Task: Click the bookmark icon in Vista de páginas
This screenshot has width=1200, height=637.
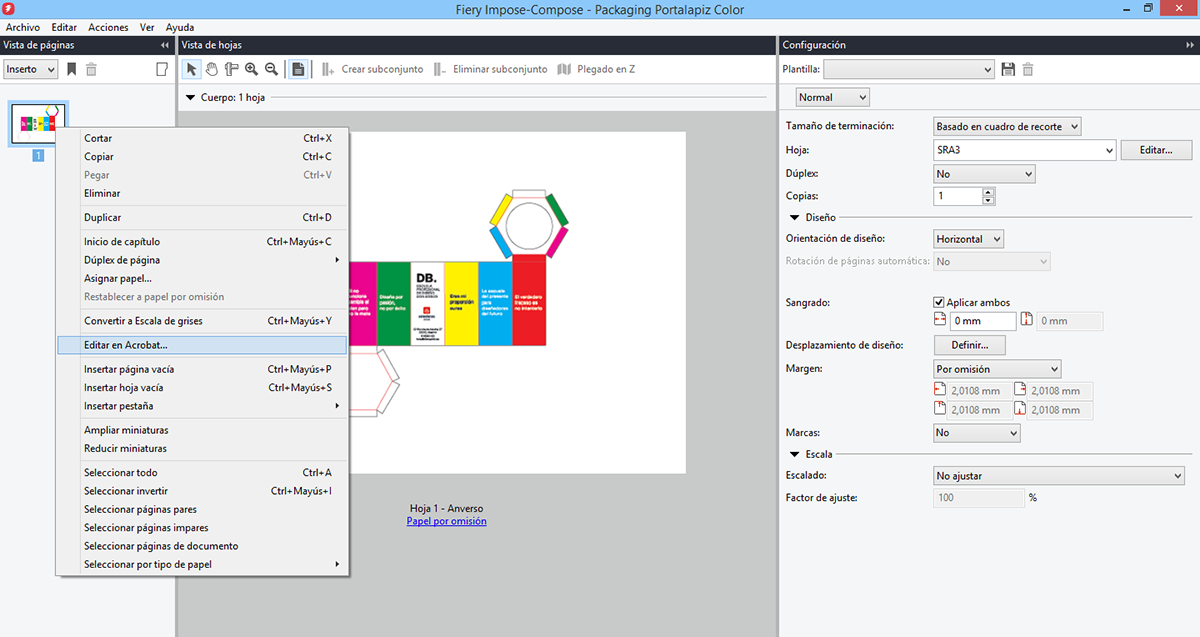Action: tap(71, 69)
